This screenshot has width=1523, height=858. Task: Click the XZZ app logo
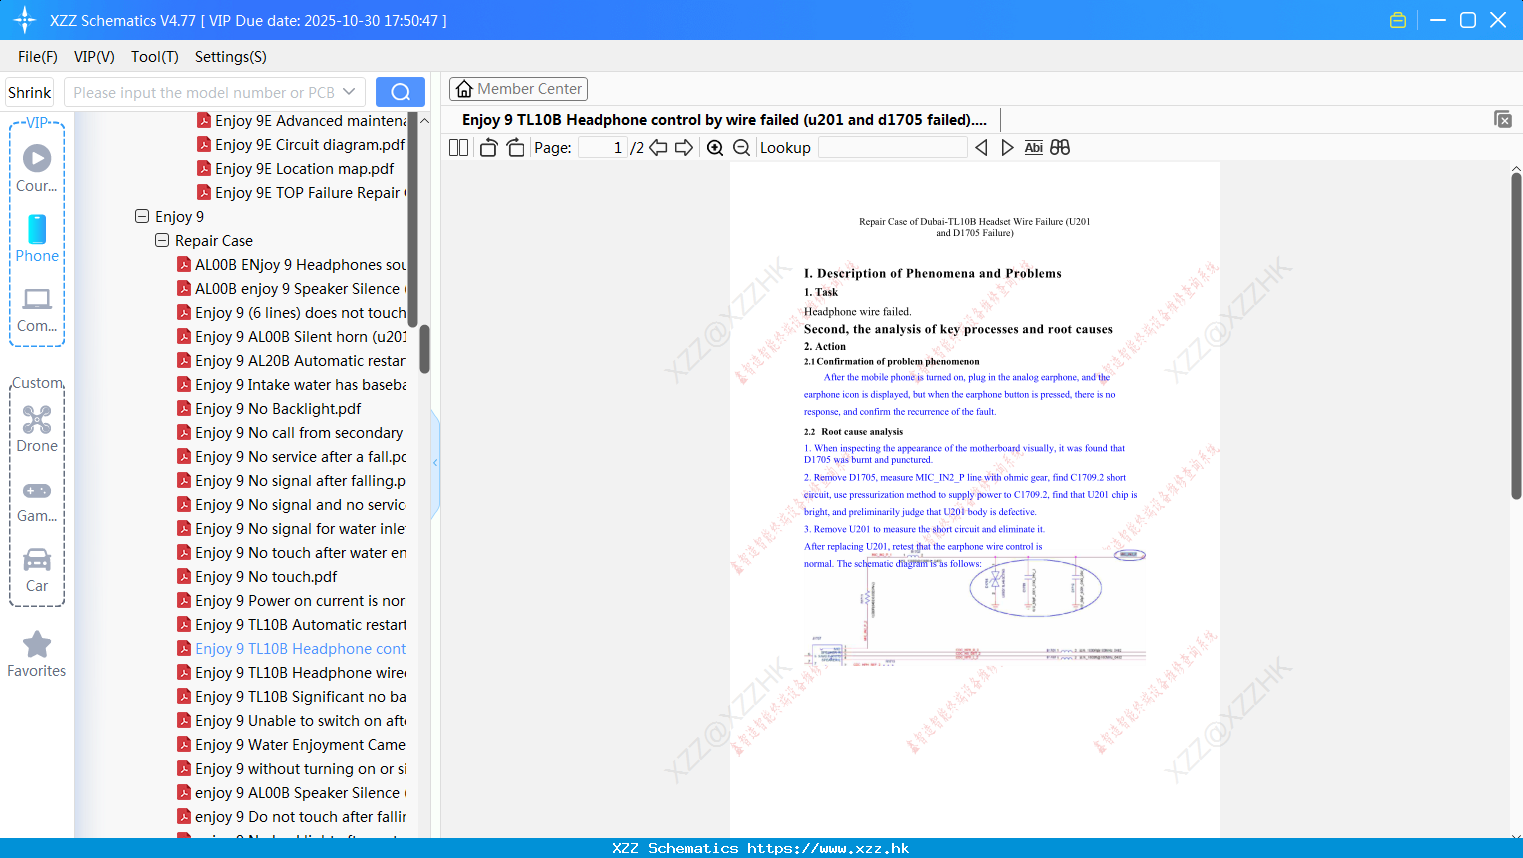pyautogui.click(x=25, y=20)
